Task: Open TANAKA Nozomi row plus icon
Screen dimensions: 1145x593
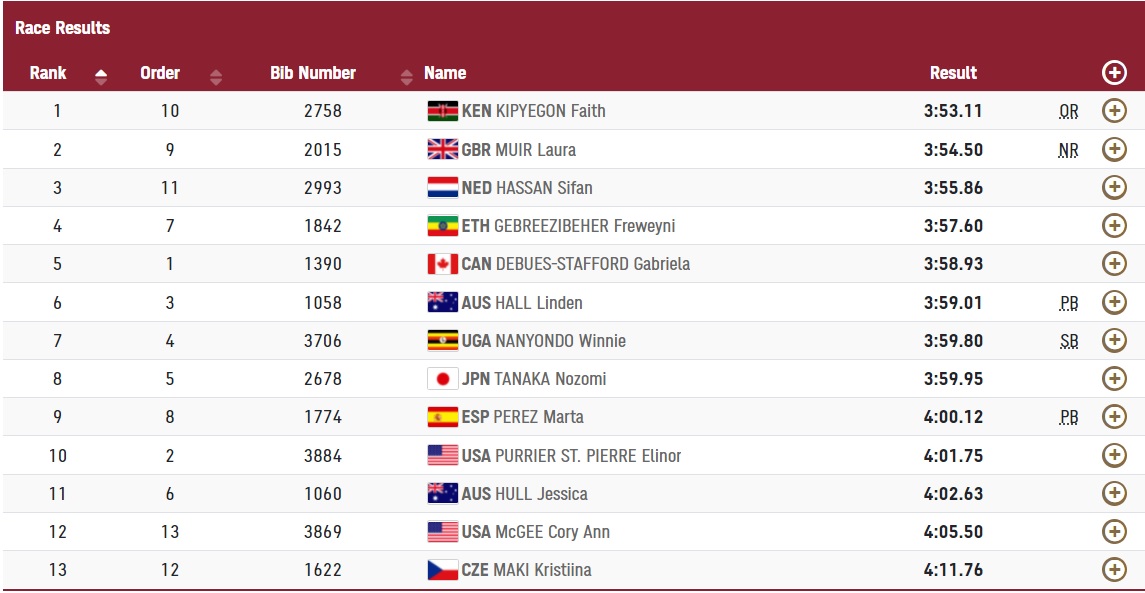Action: (x=1114, y=378)
